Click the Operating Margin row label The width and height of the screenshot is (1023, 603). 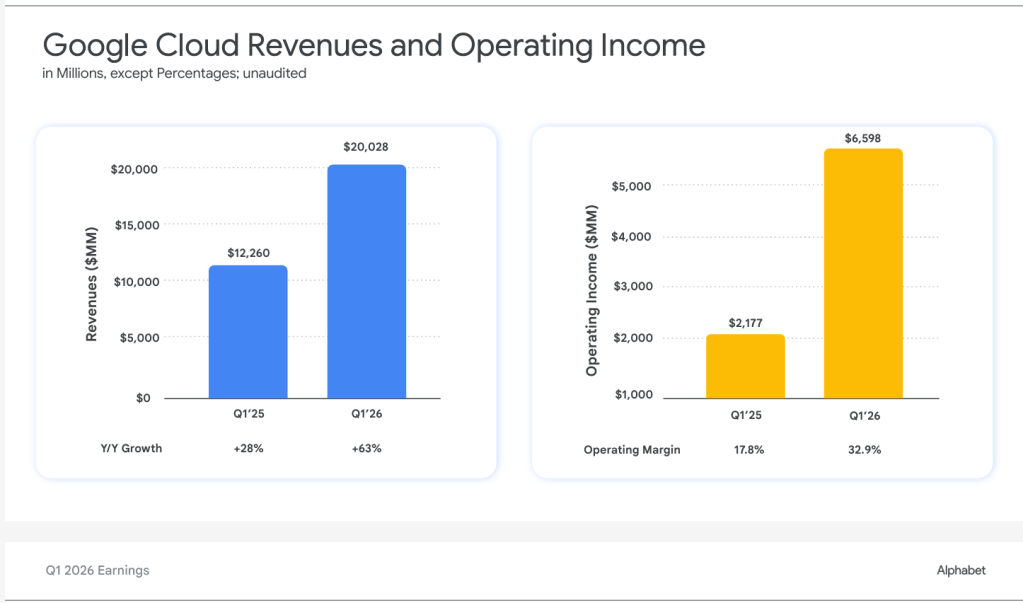pos(632,450)
